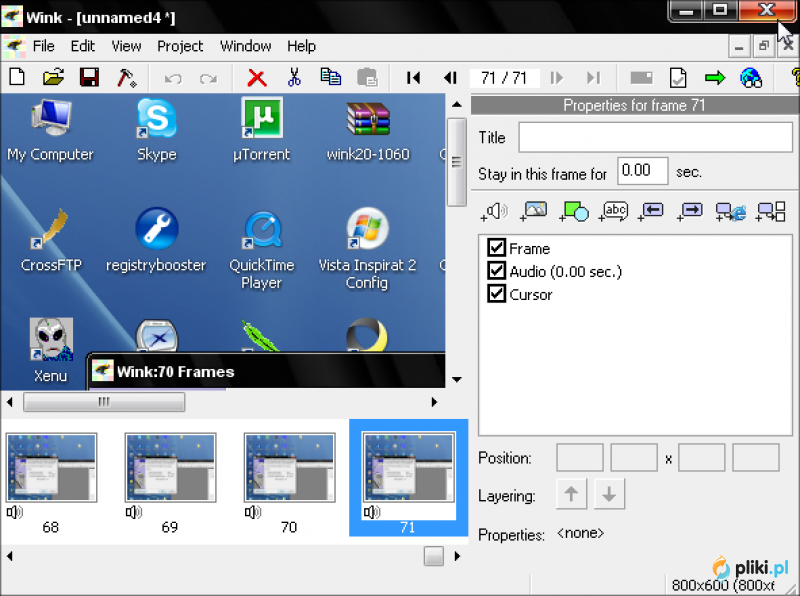
Task: Move layer up with the up arrow
Action: click(571, 494)
